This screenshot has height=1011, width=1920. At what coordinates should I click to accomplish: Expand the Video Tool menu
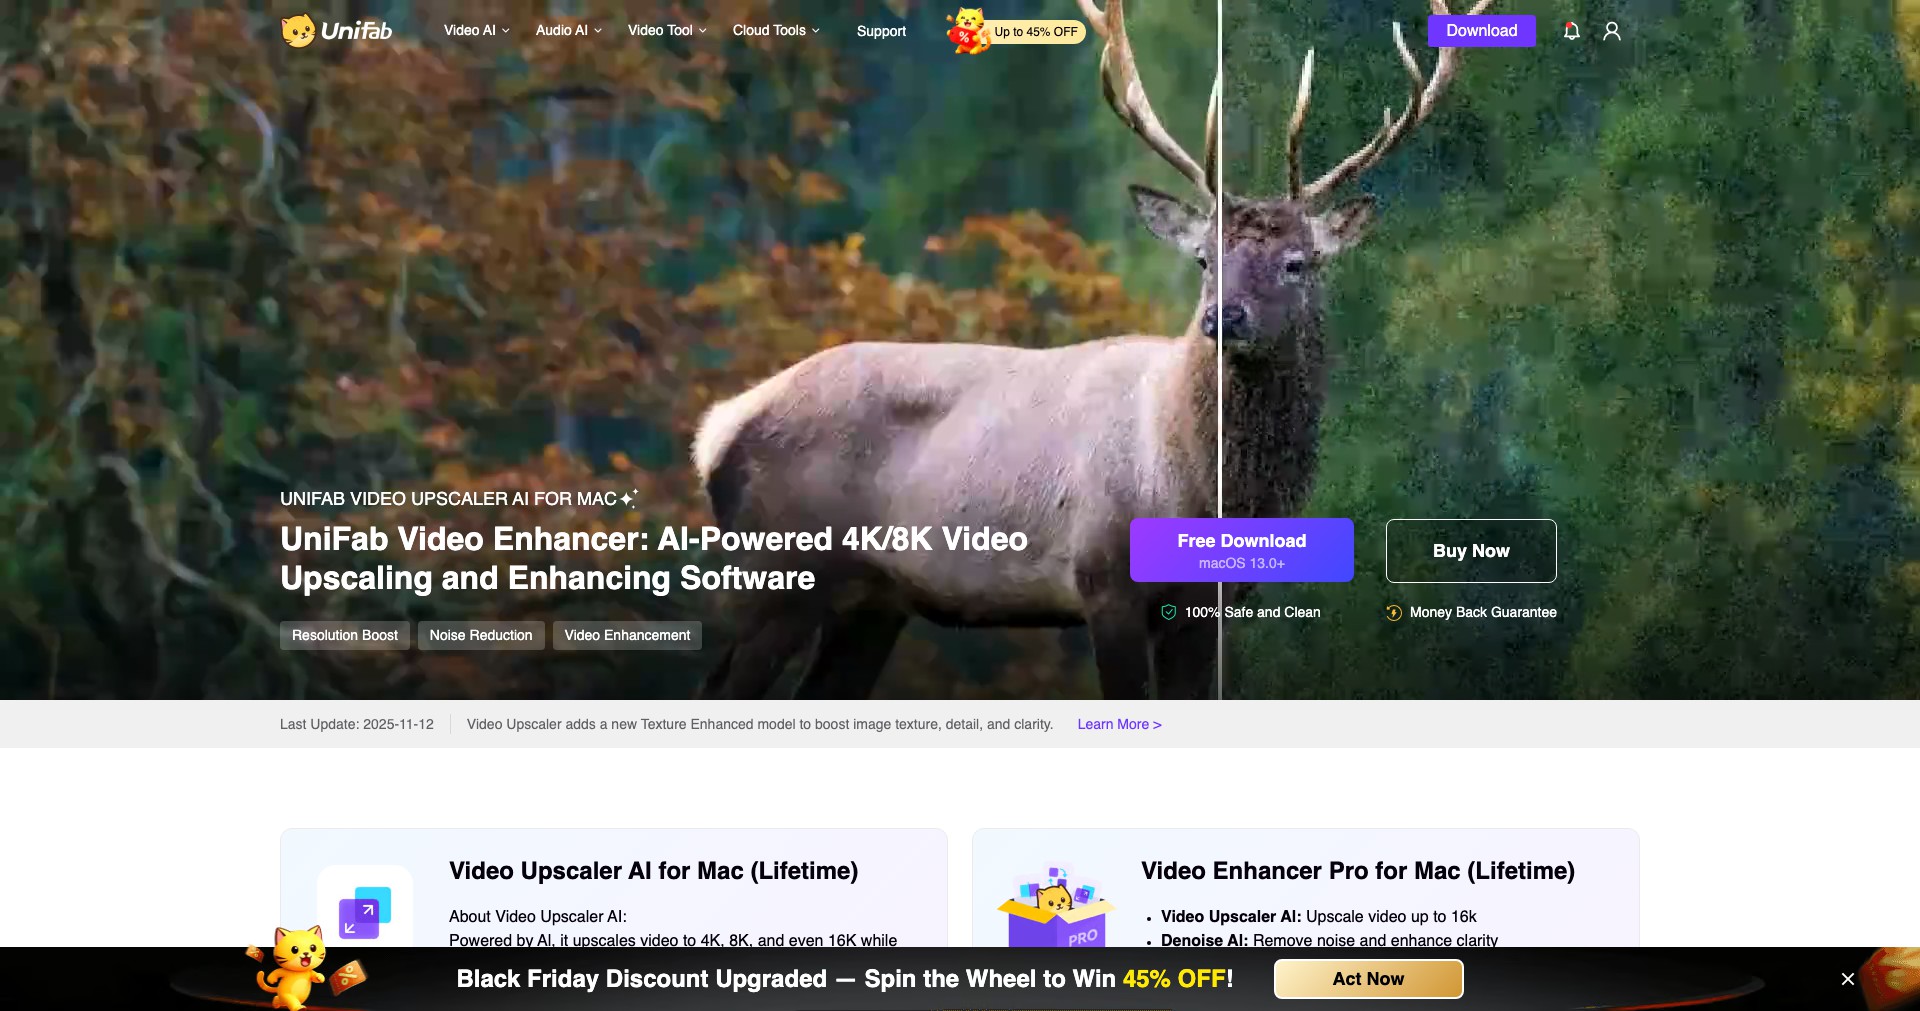(667, 31)
